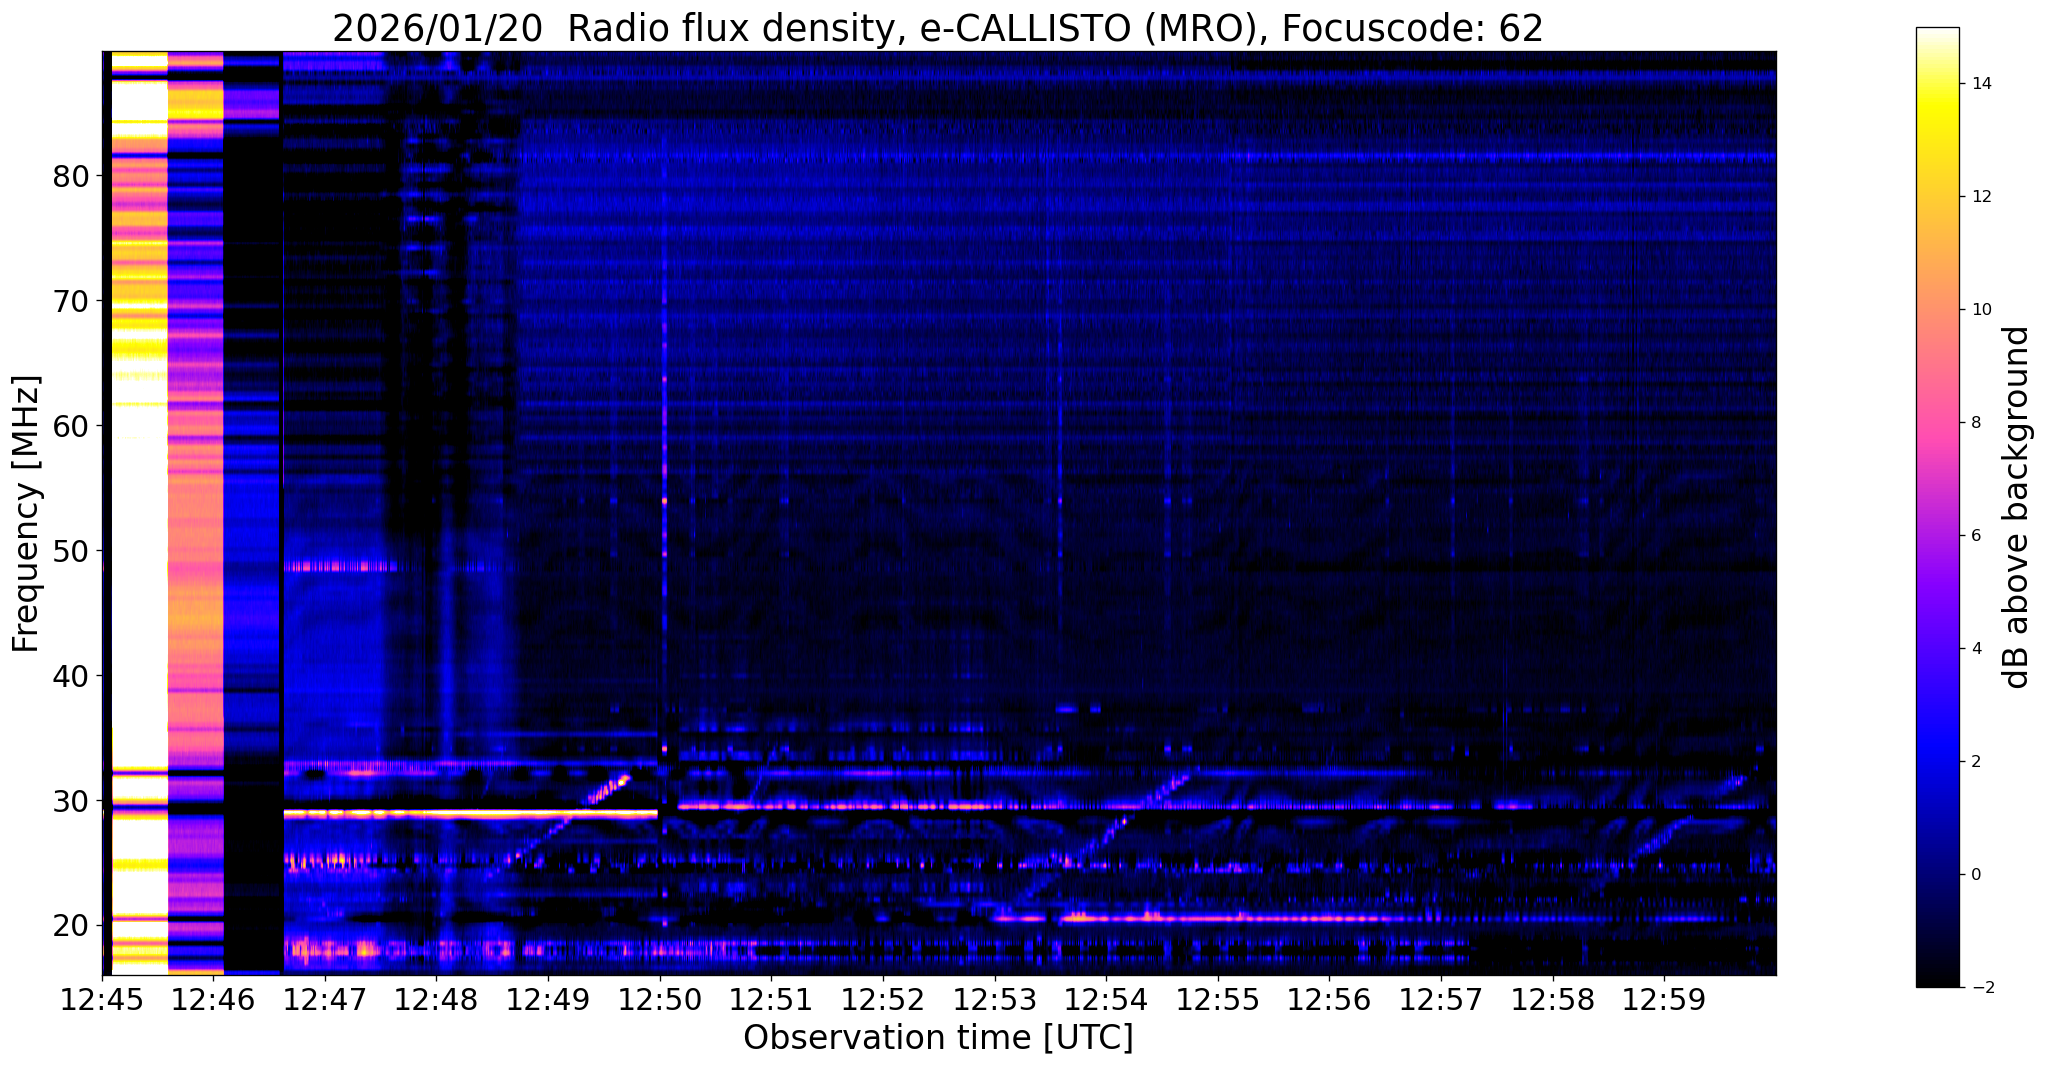Click the blue band of the colorbar near 2
This screenshot has height=1067, width=2047.
pos(1937,762)
